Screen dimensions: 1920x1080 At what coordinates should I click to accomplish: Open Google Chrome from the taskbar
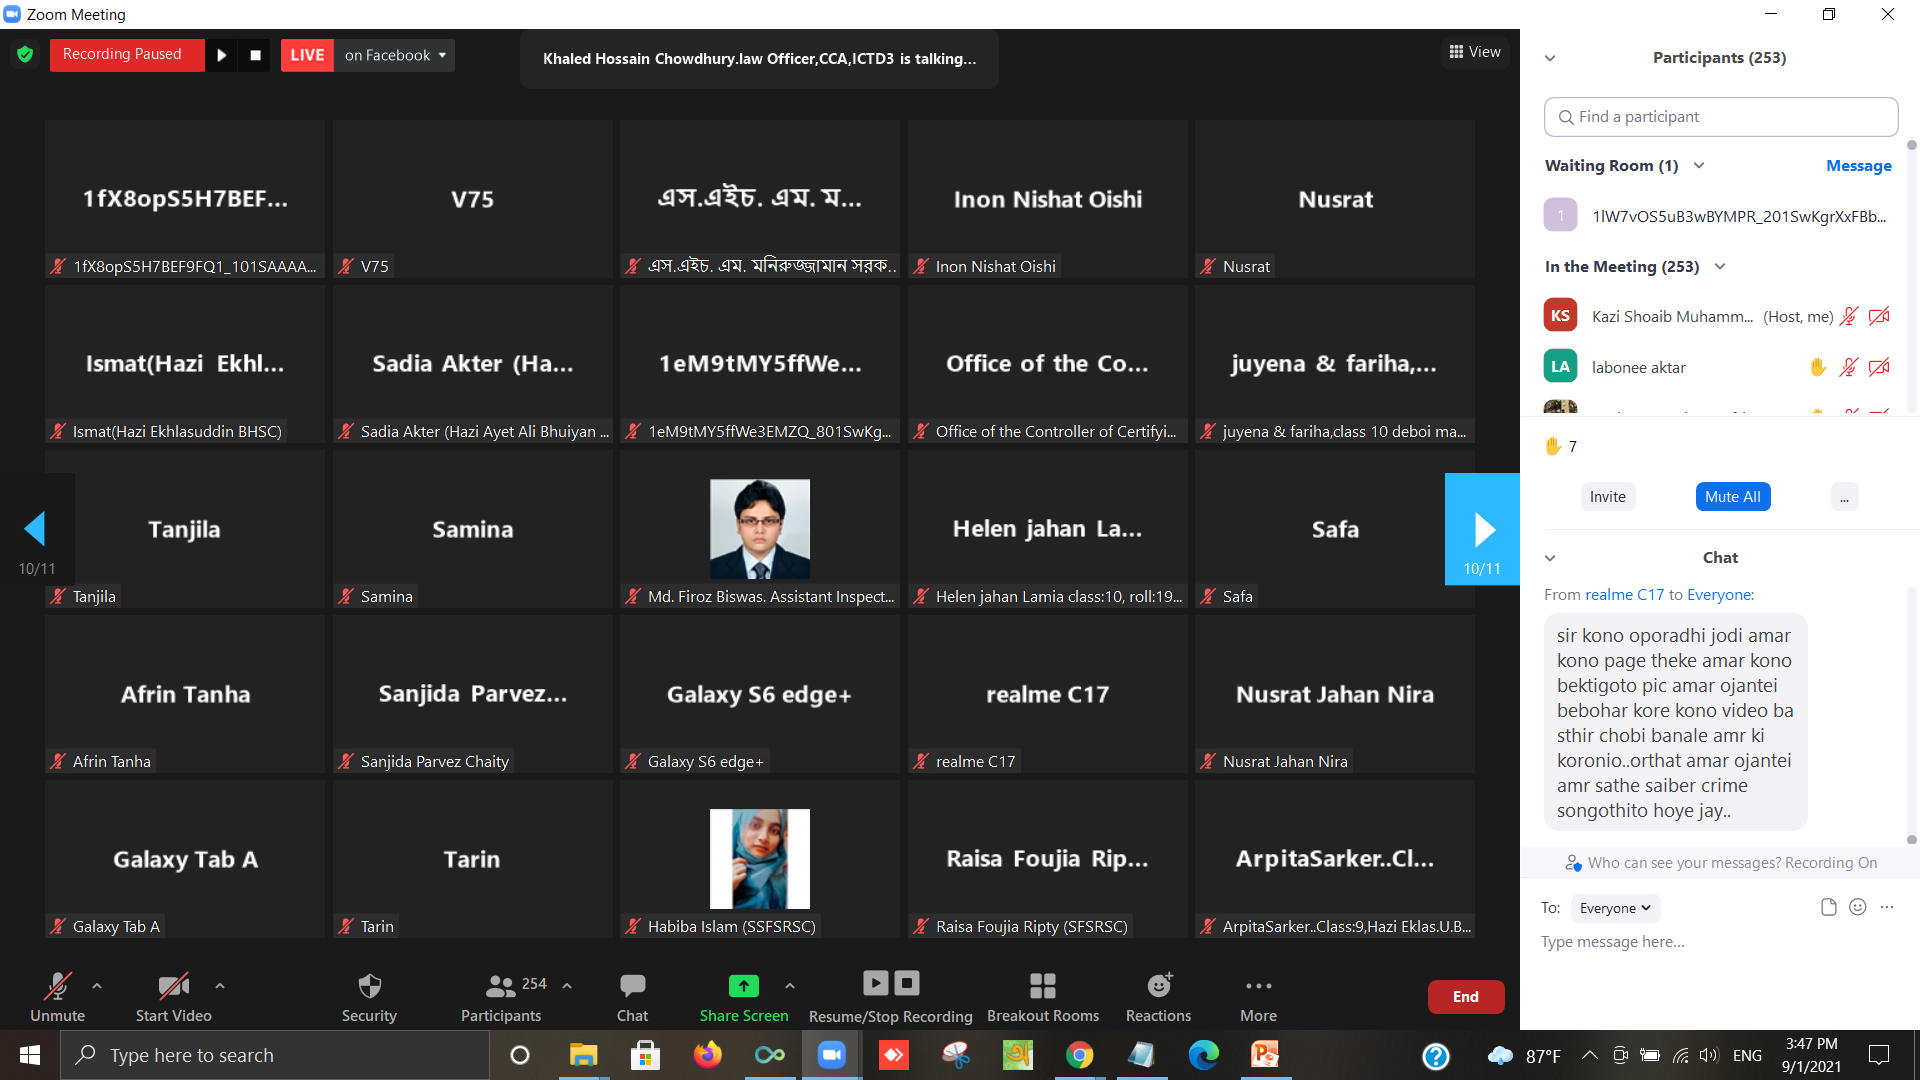[1079, 1055]
